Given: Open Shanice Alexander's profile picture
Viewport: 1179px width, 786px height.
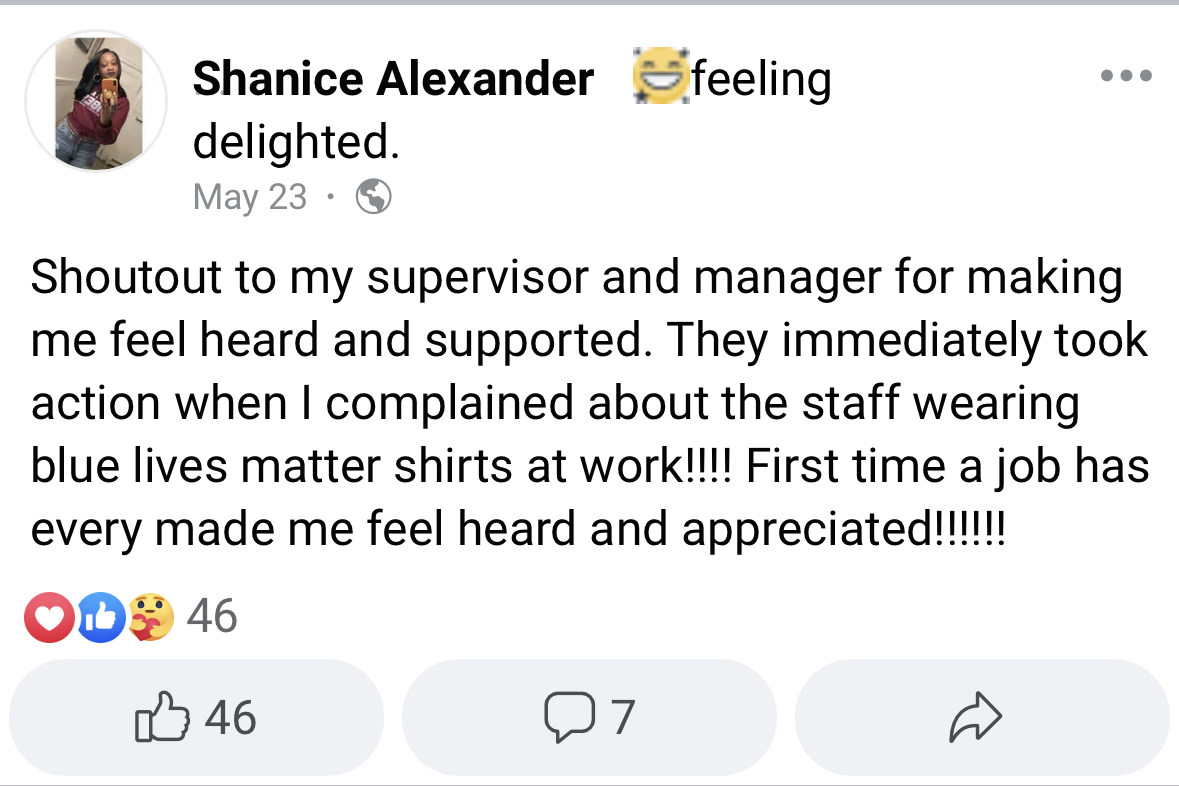Looking at the screenshot, I should [x=97, y=102].
